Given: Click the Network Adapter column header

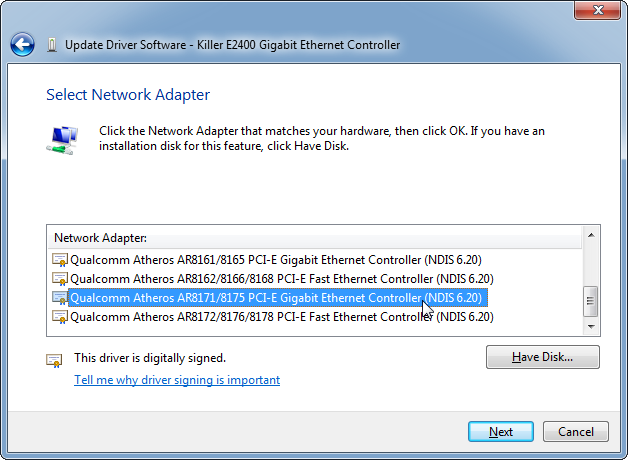Looking at the screenshot, I should click(315, 238).
